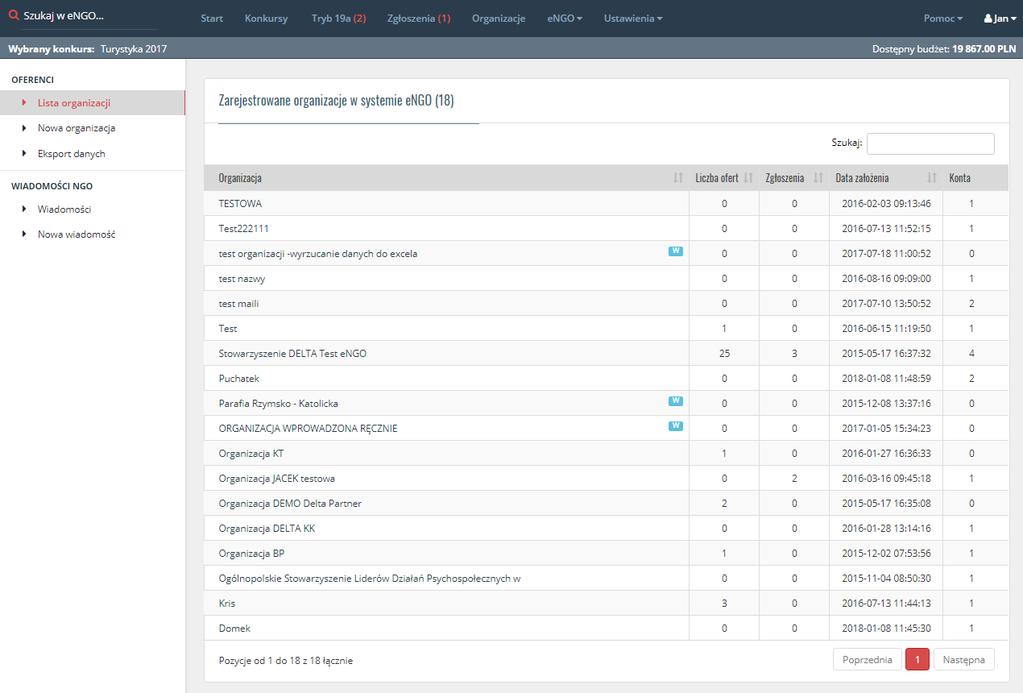
Task: Click Parafia Rzymsko - Katolicka name
Action: [278, 403]
